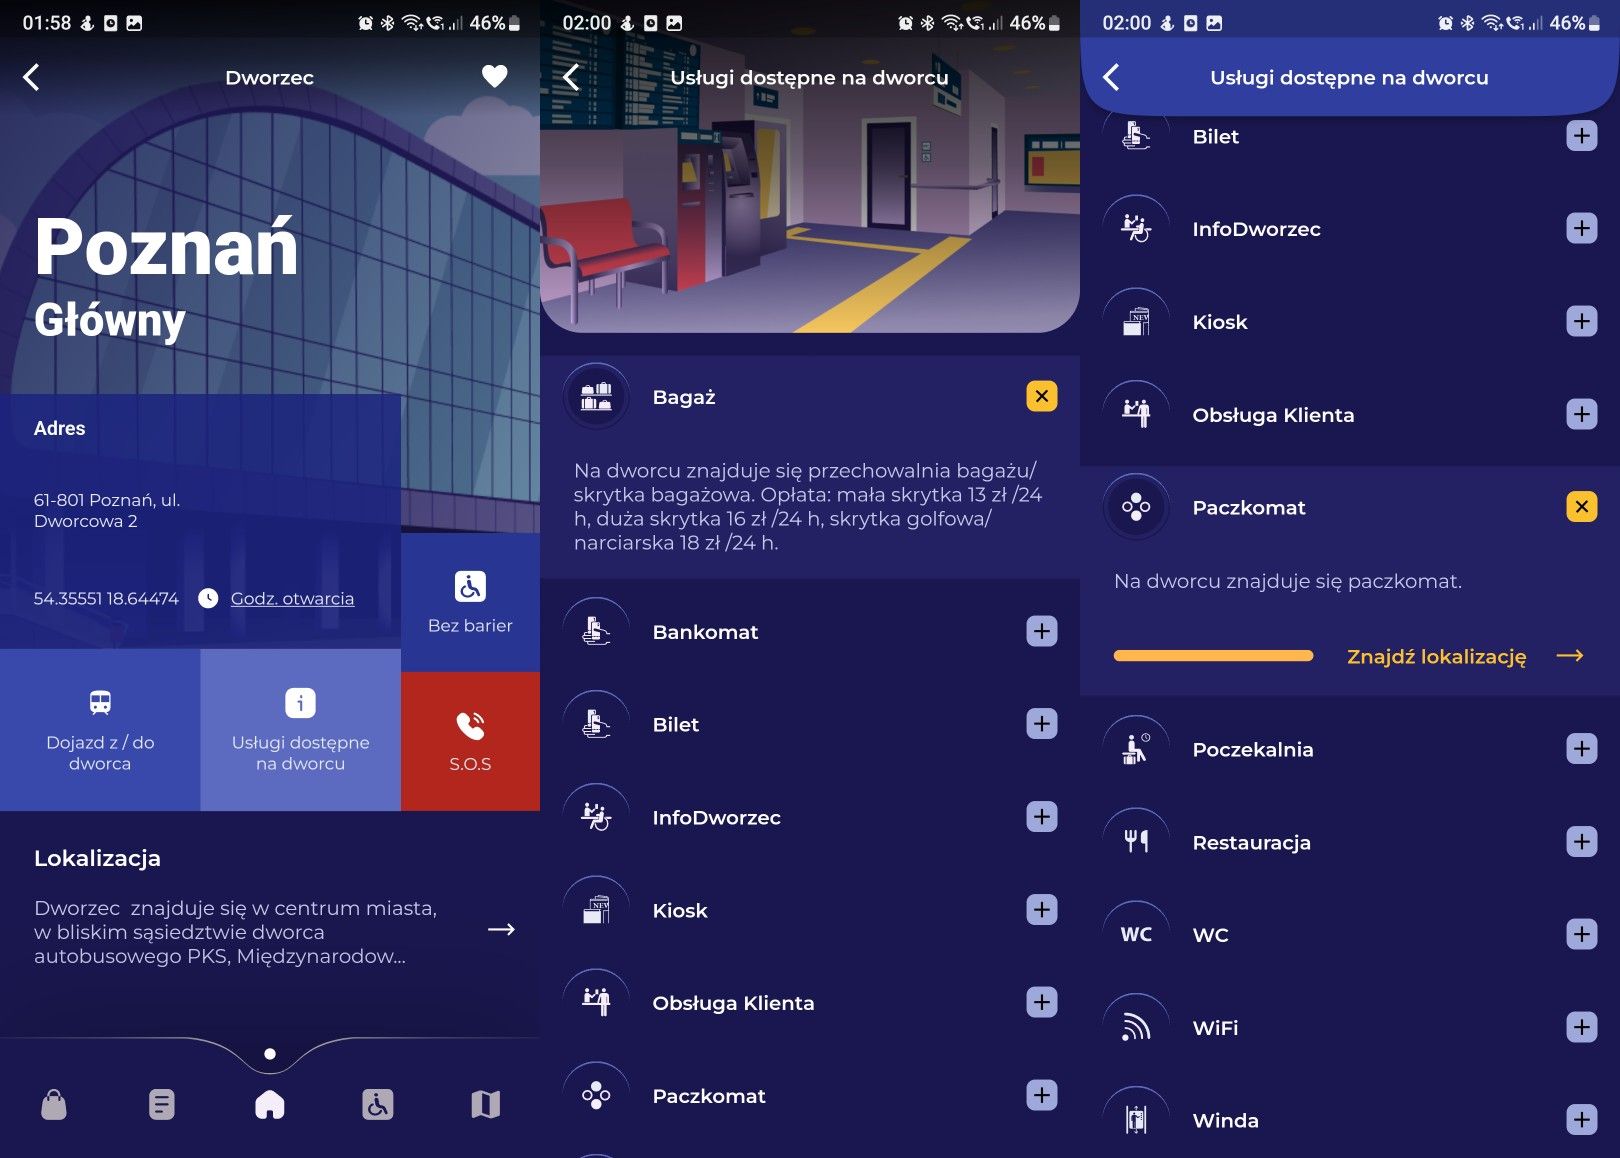Viewport: 1620px width, 1158px height.
Task: Tap Obsługa Klienta icon on screen with Bagaż open
Action: (596, 1002)
